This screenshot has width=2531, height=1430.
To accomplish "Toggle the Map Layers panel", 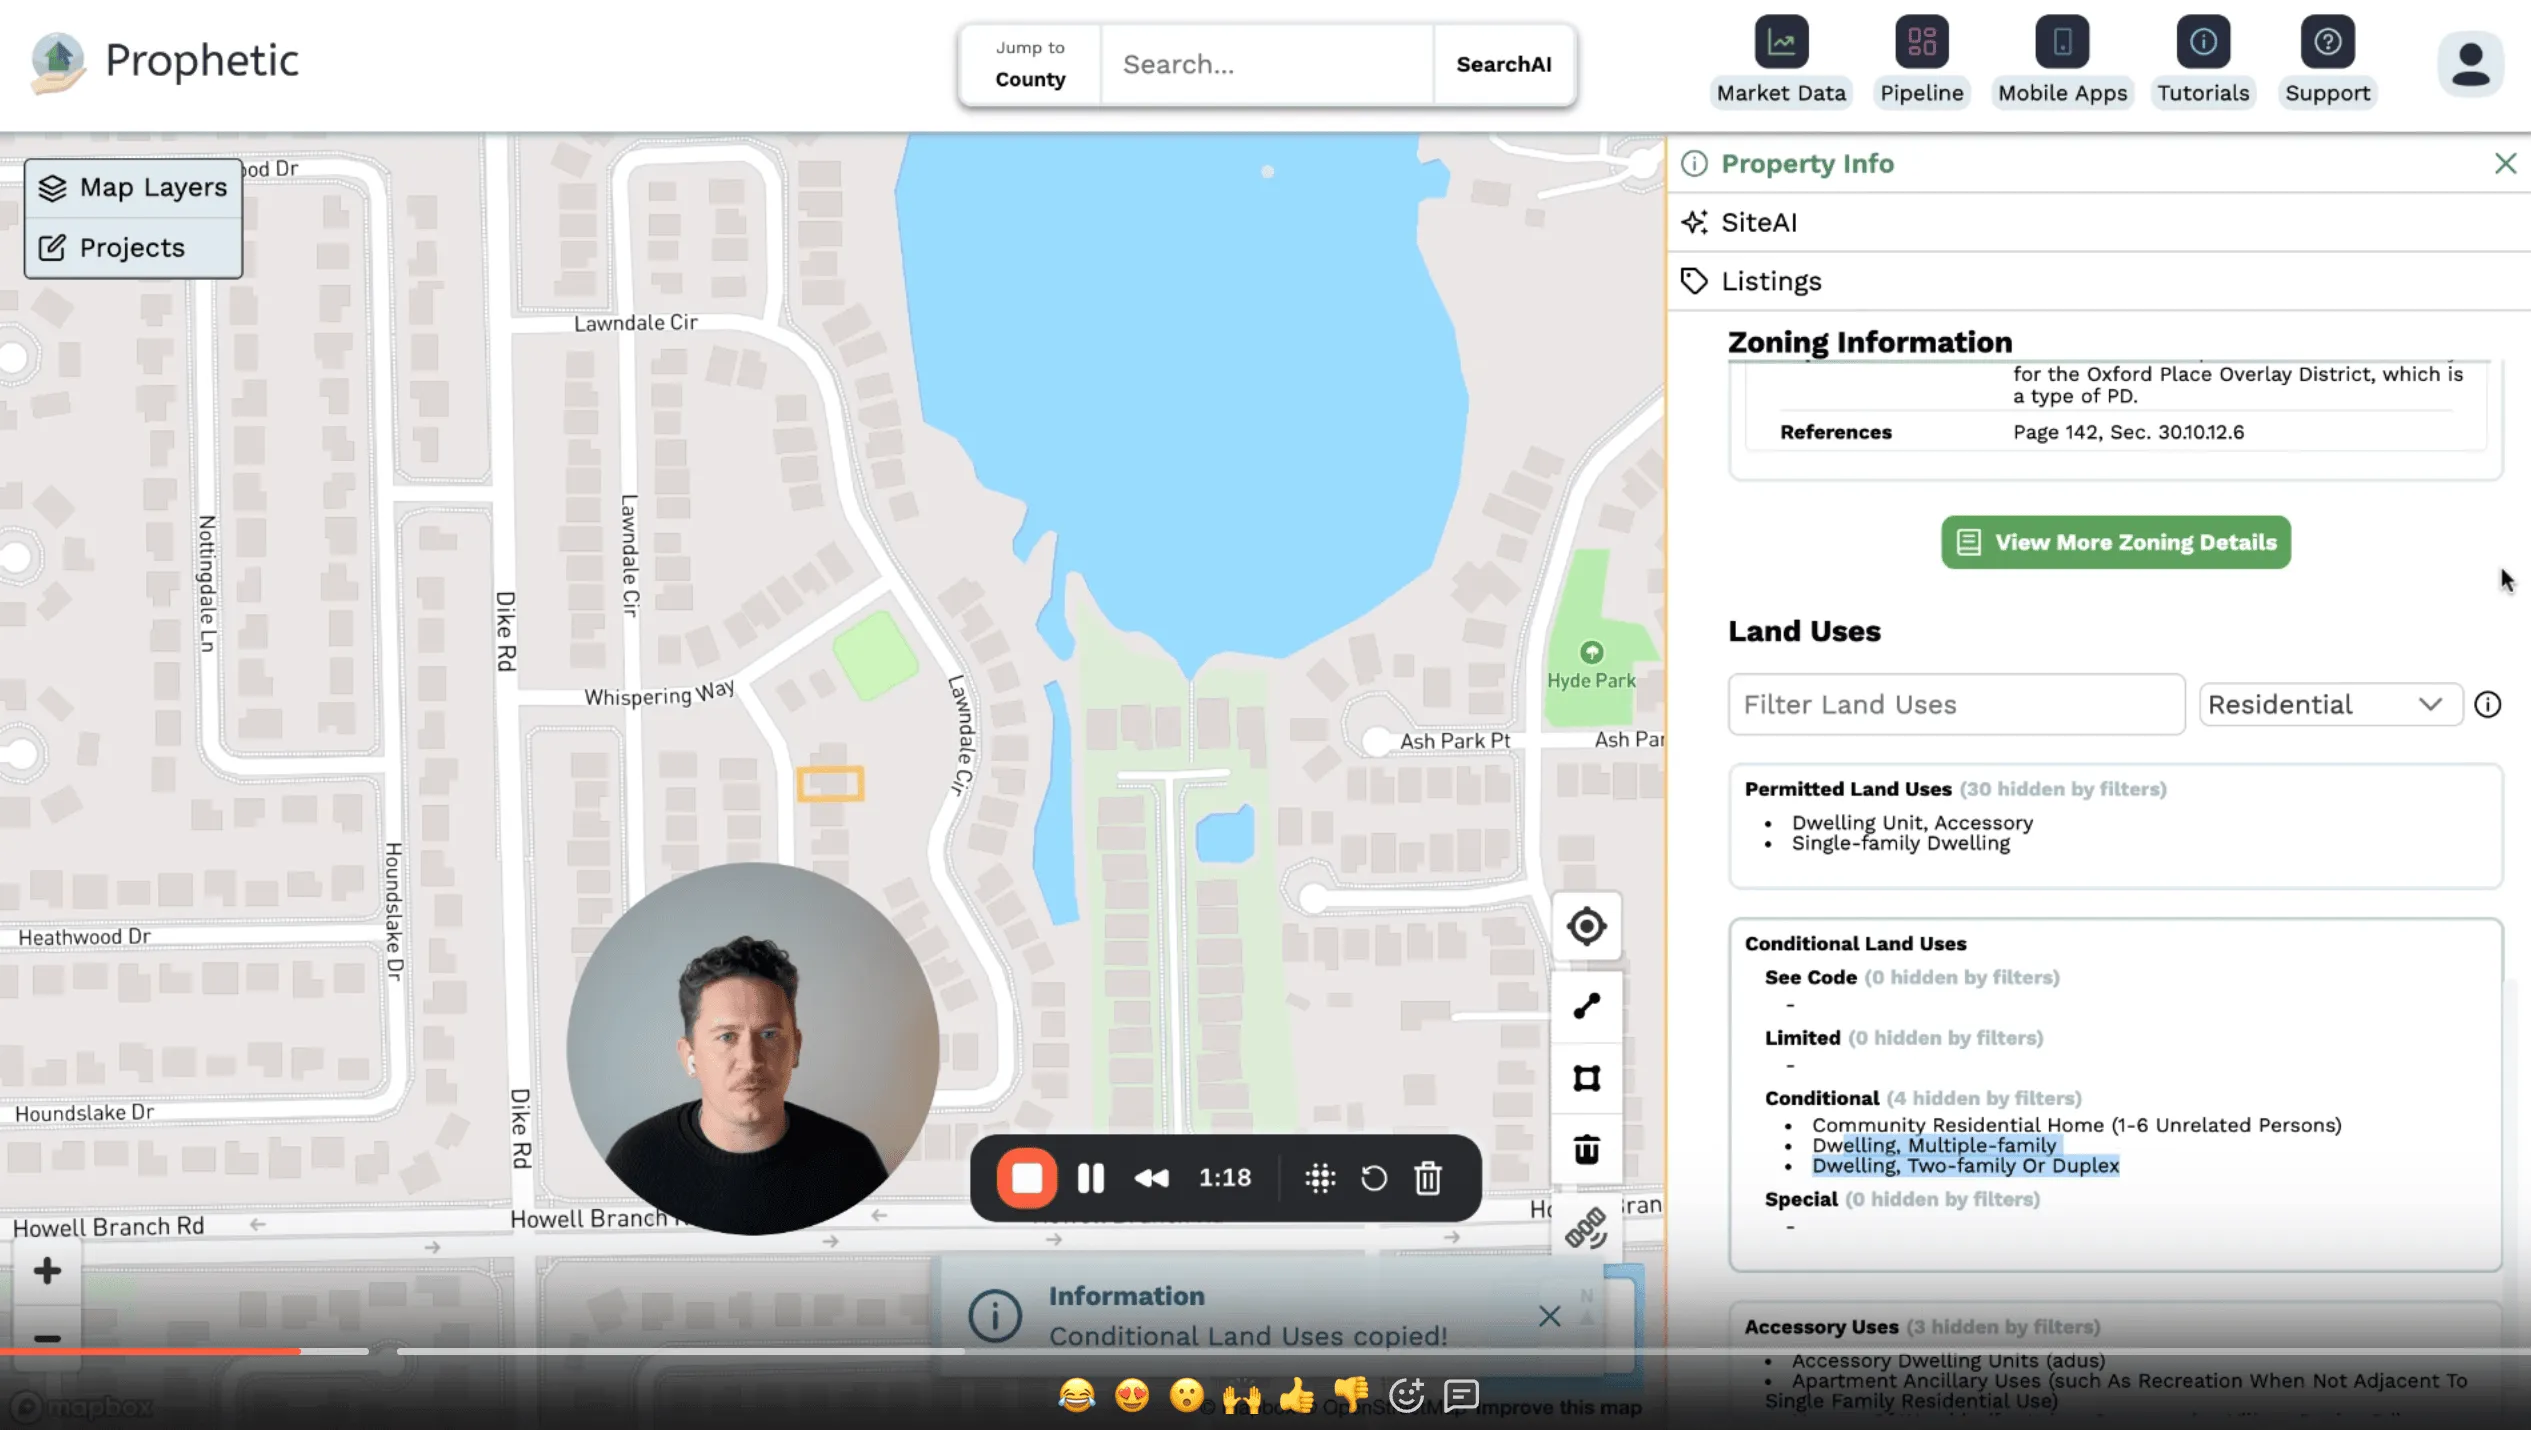I will (x=133, y=188).
